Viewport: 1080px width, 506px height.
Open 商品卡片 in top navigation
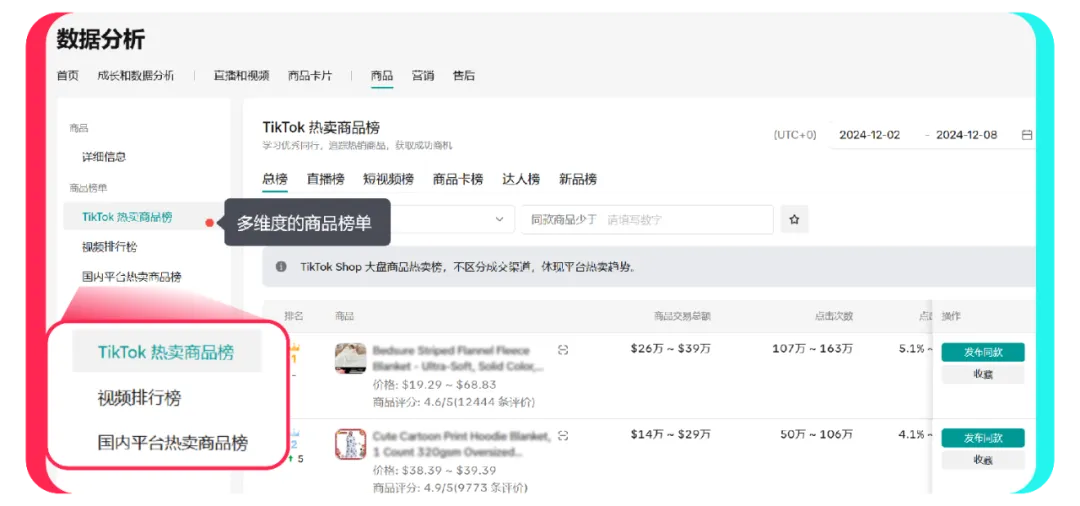310,76
